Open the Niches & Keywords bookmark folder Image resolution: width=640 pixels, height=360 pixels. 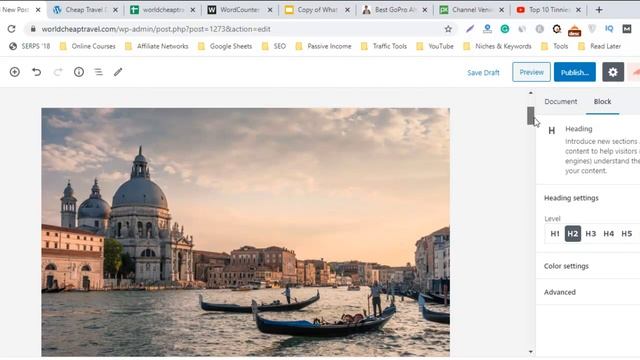497,46
